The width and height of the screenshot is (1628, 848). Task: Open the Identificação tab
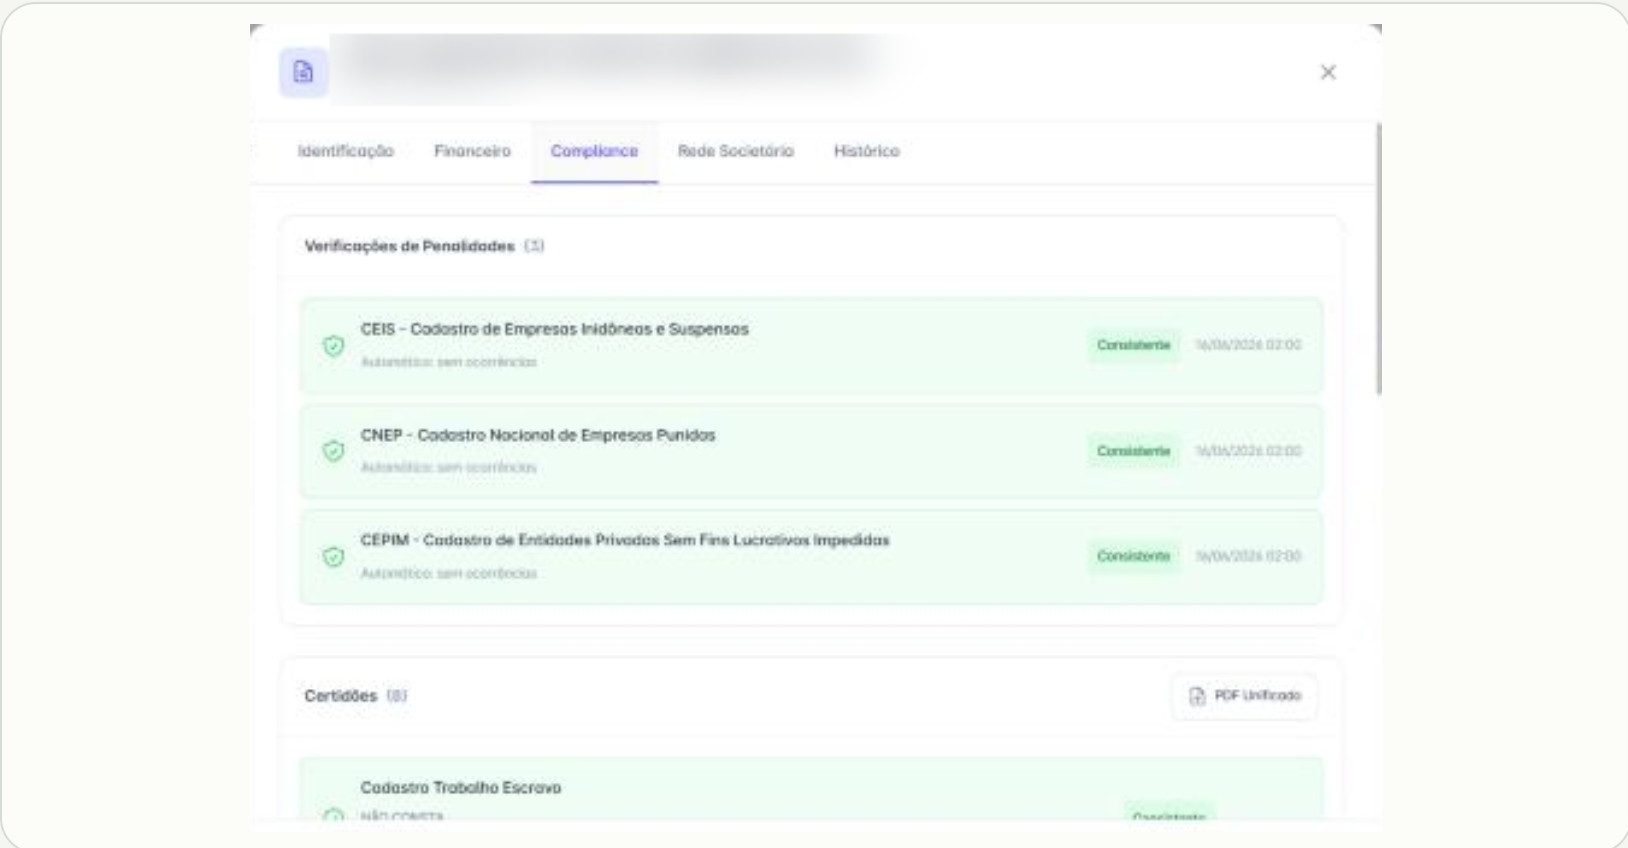[346, 151]
